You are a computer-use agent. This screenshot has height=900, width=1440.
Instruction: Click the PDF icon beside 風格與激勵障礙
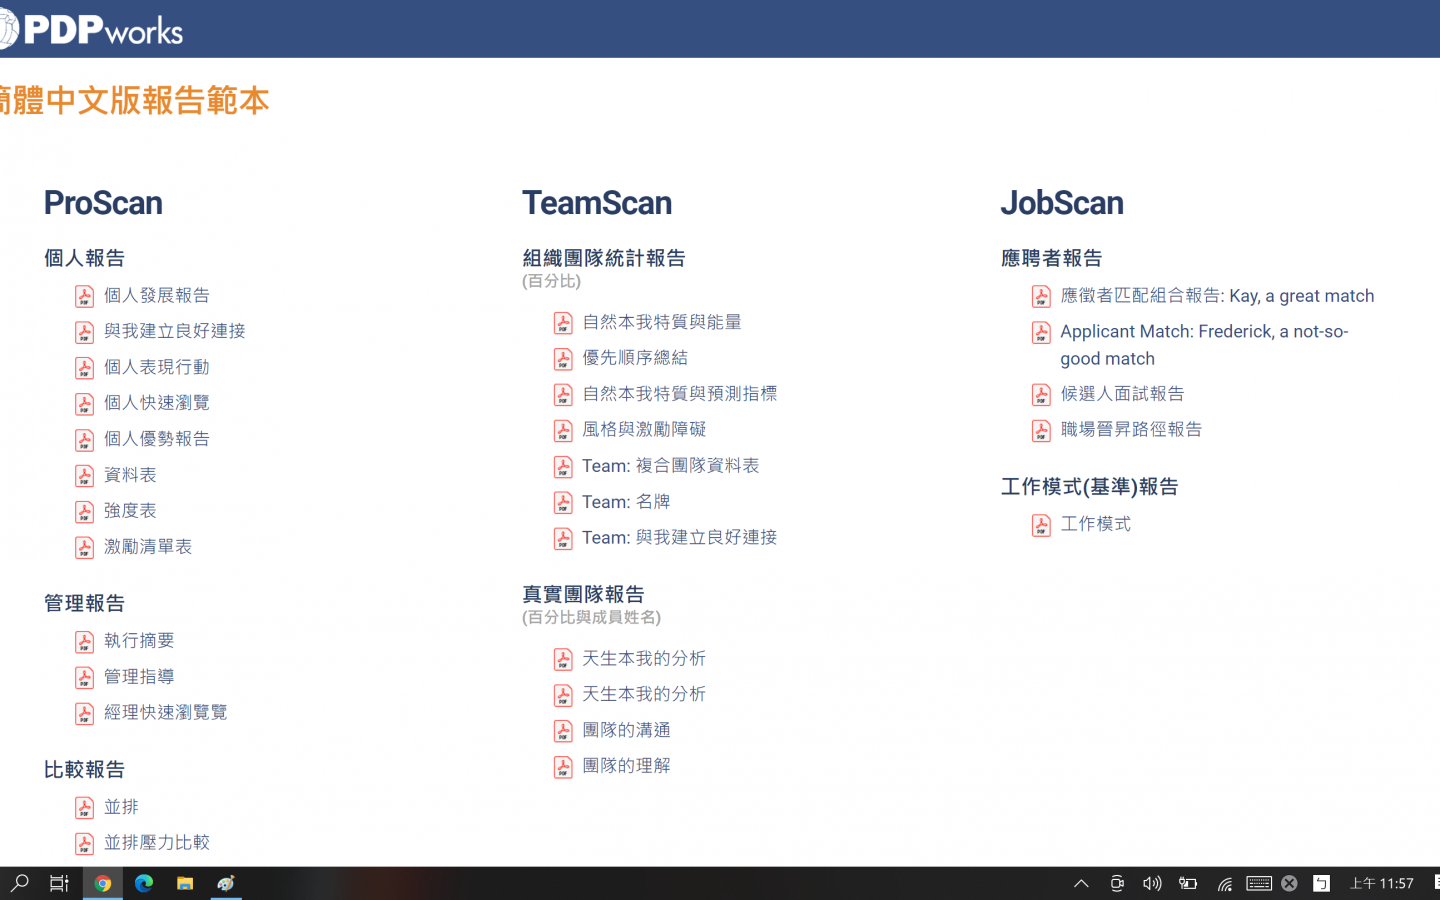pos(564,431)
